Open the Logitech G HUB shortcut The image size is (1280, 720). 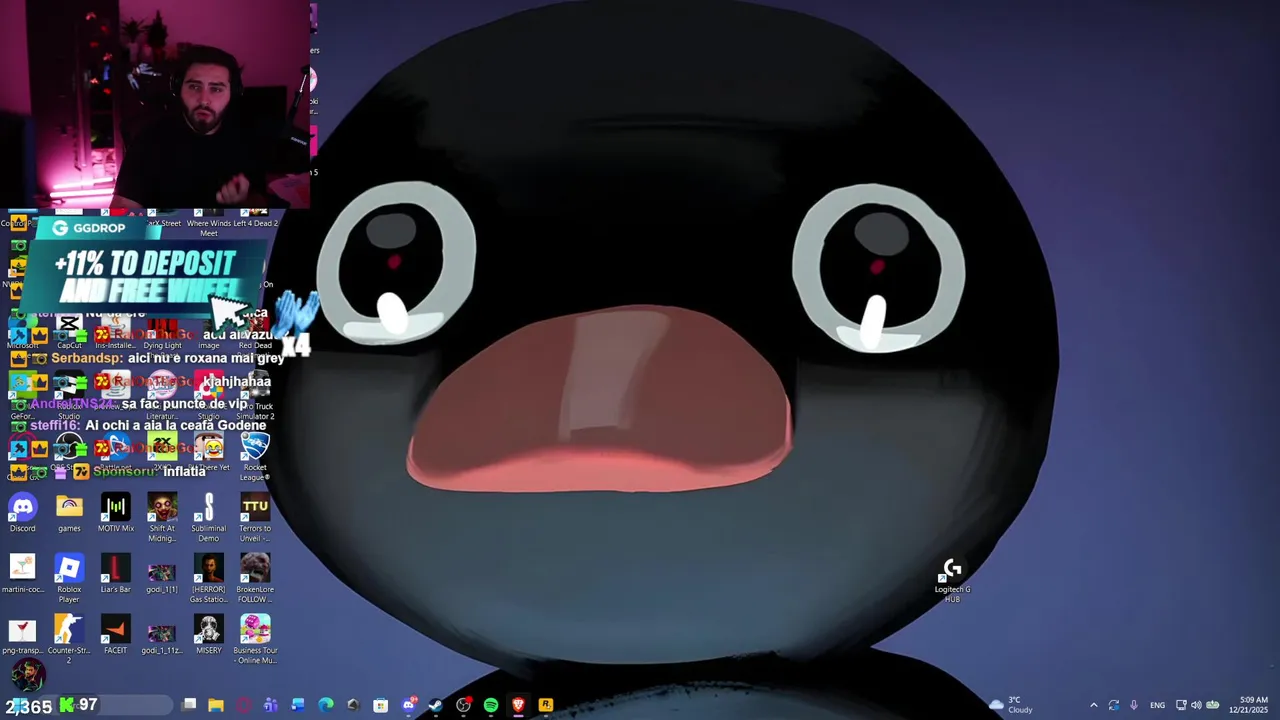click(952, 579)
